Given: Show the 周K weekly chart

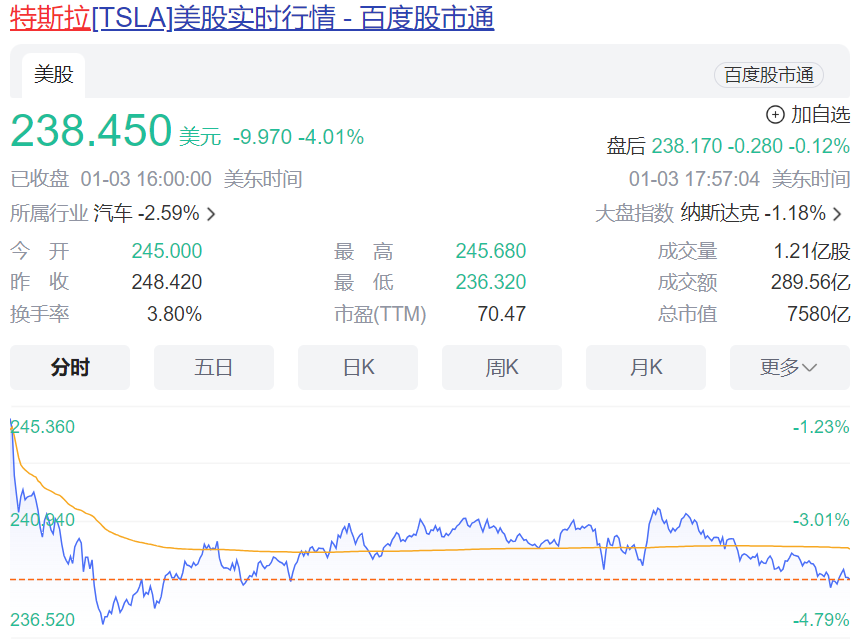Looking at the screenshot, I should coord(502,367).
